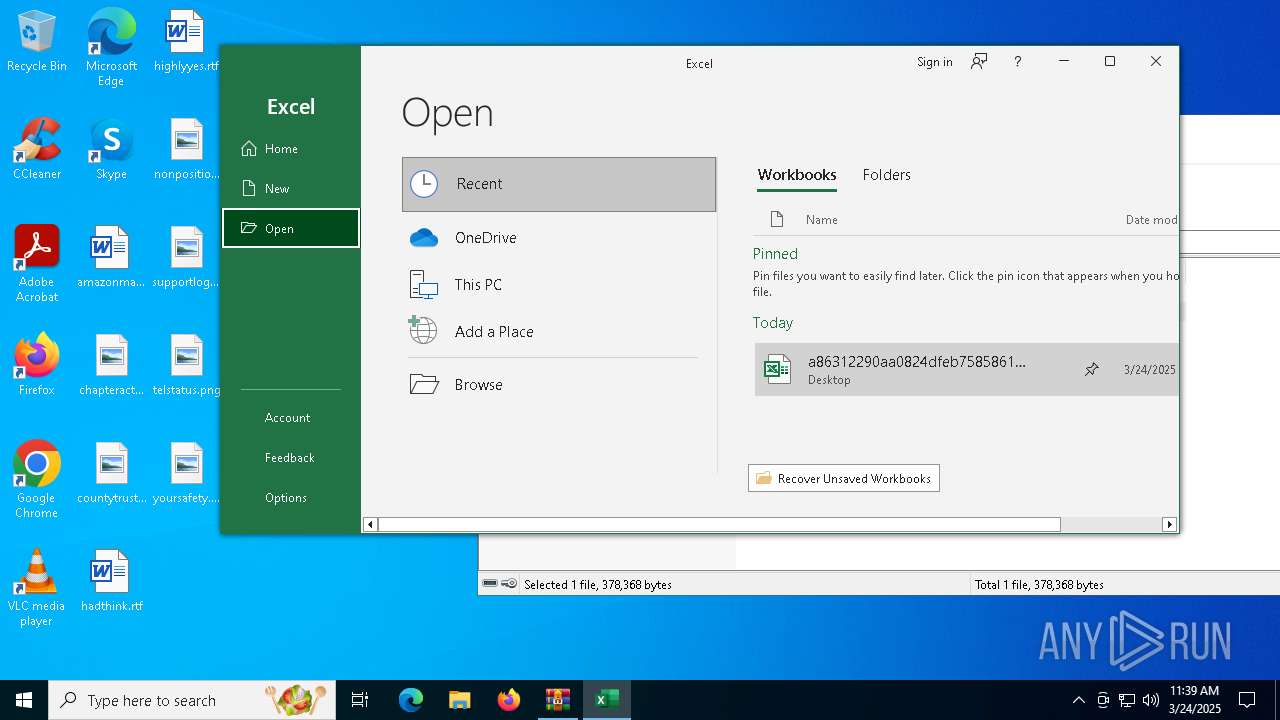Open the notification center
Screen dimensions: 1280x720
1247,700
